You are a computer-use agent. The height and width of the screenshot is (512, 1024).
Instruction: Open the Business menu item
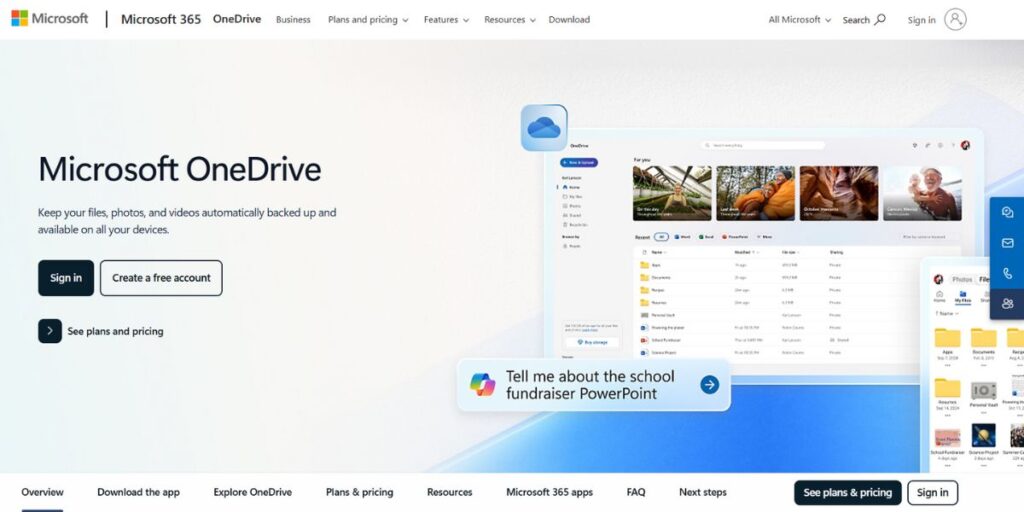293,20
